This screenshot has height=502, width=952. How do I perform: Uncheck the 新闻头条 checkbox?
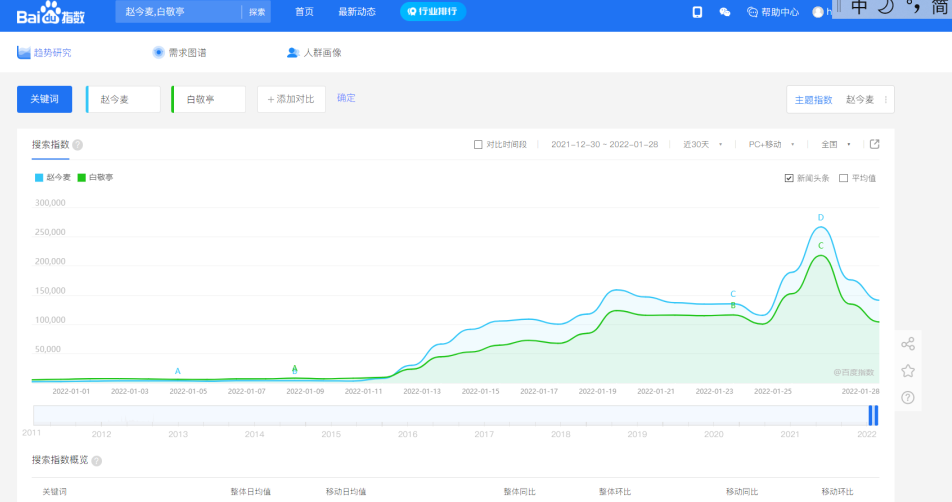(789, 178)
